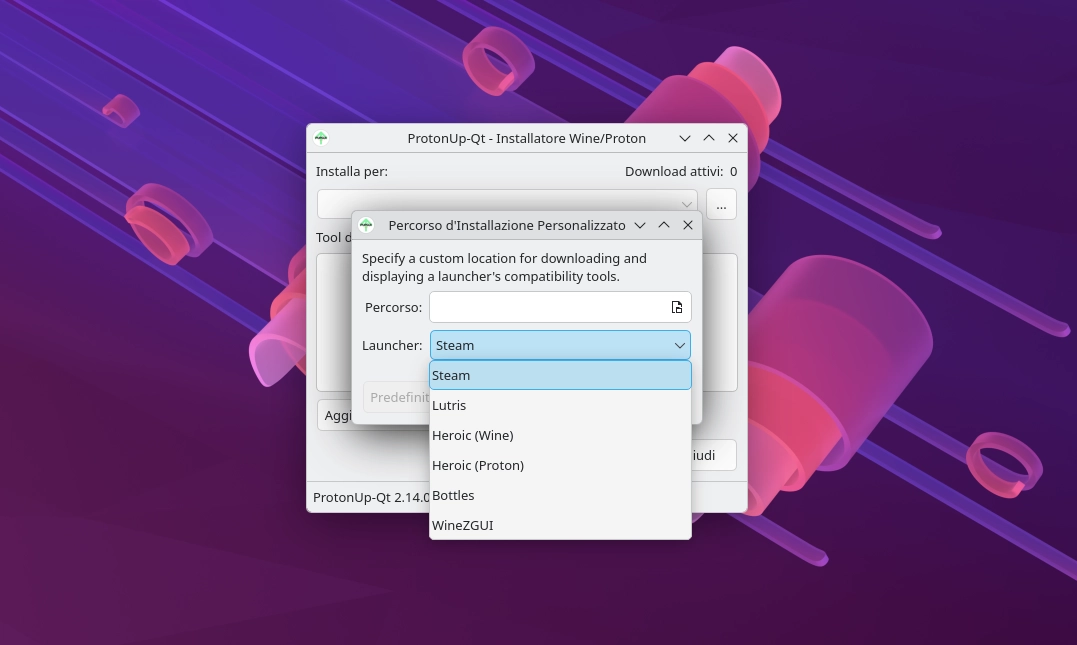Open the file browser icon in the Percorso field
This screenshot has height=645, width=1077.
tap(676, 307)
